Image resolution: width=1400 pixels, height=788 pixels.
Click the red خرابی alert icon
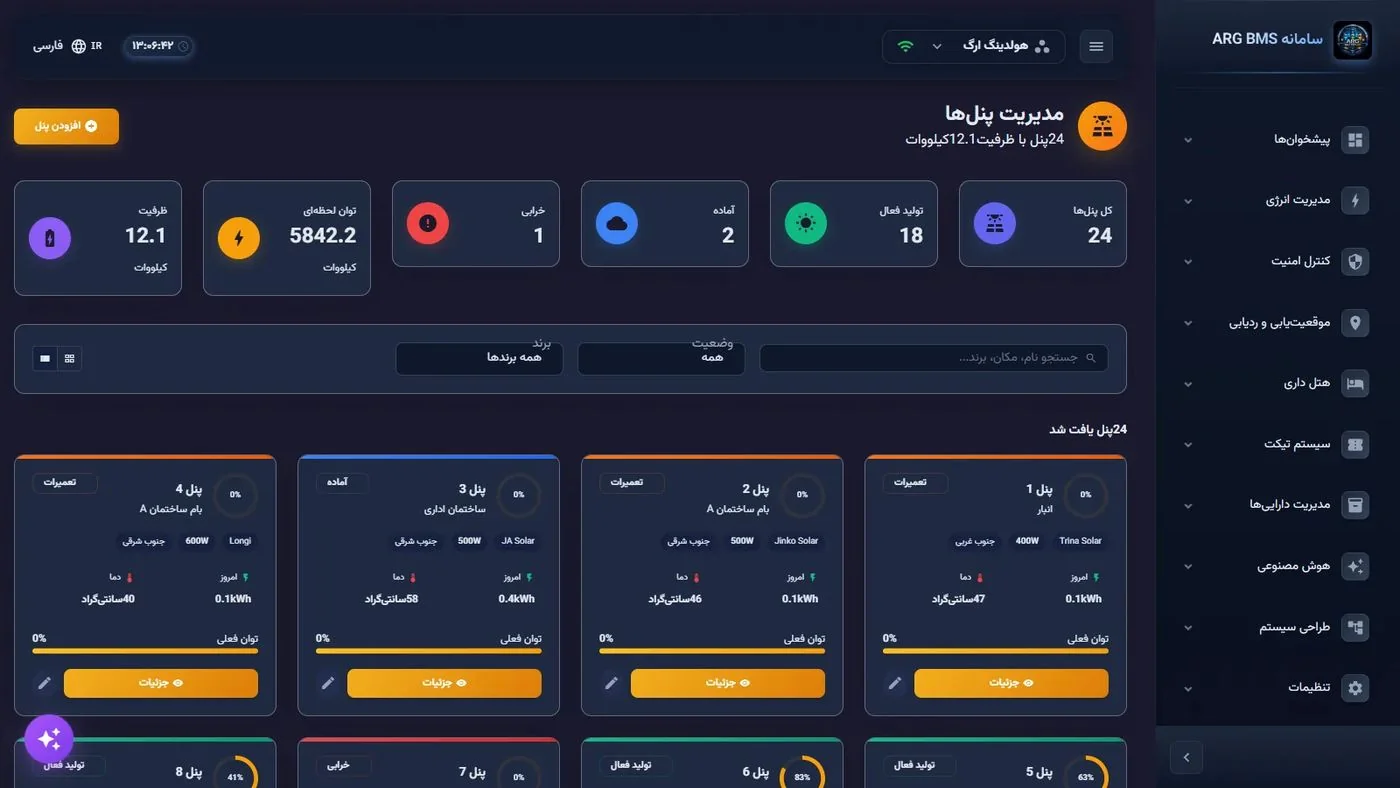tap(428, 223)
